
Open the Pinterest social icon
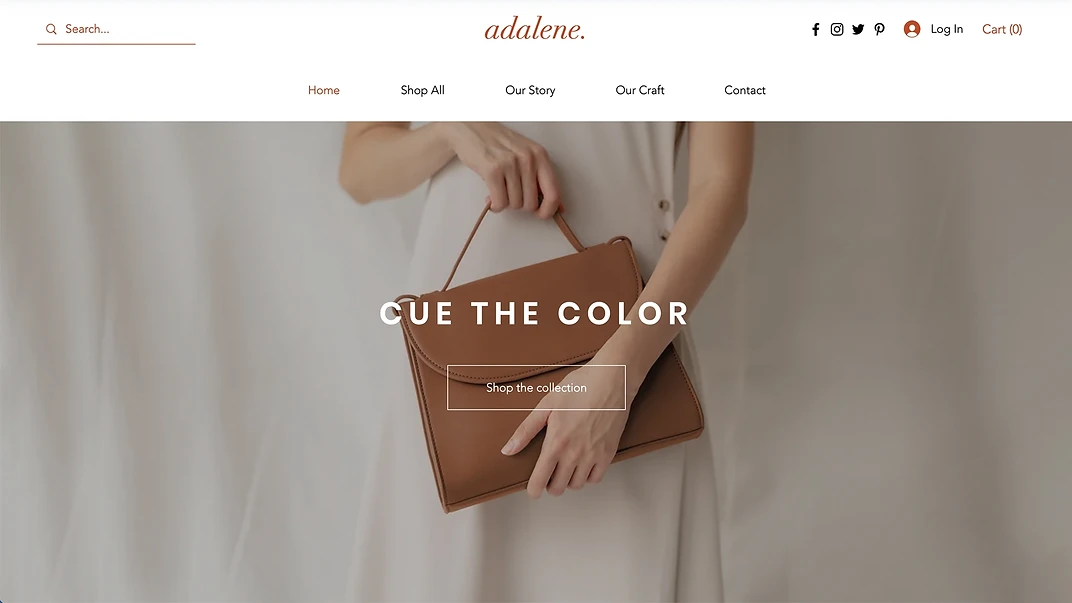point(879,29)
